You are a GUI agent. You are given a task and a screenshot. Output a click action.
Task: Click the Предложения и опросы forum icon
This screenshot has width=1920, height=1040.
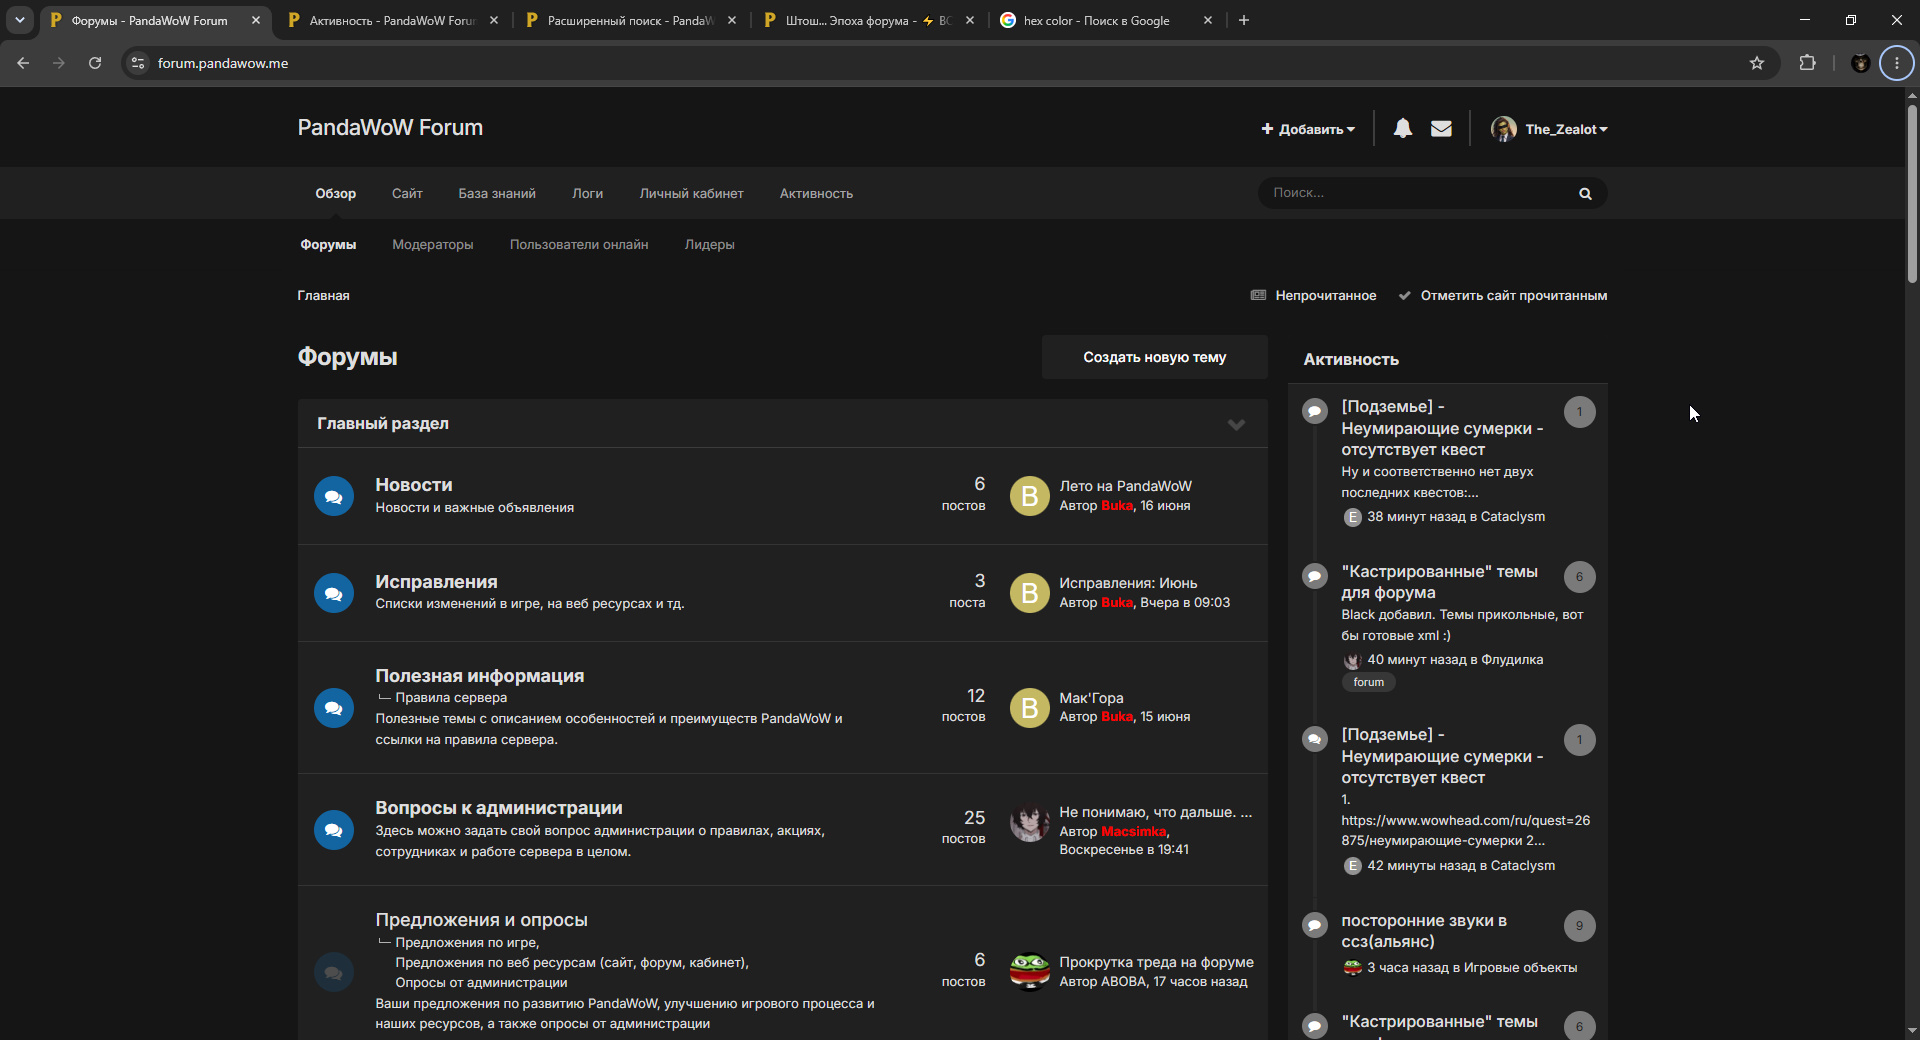click(x=334, y=972)
